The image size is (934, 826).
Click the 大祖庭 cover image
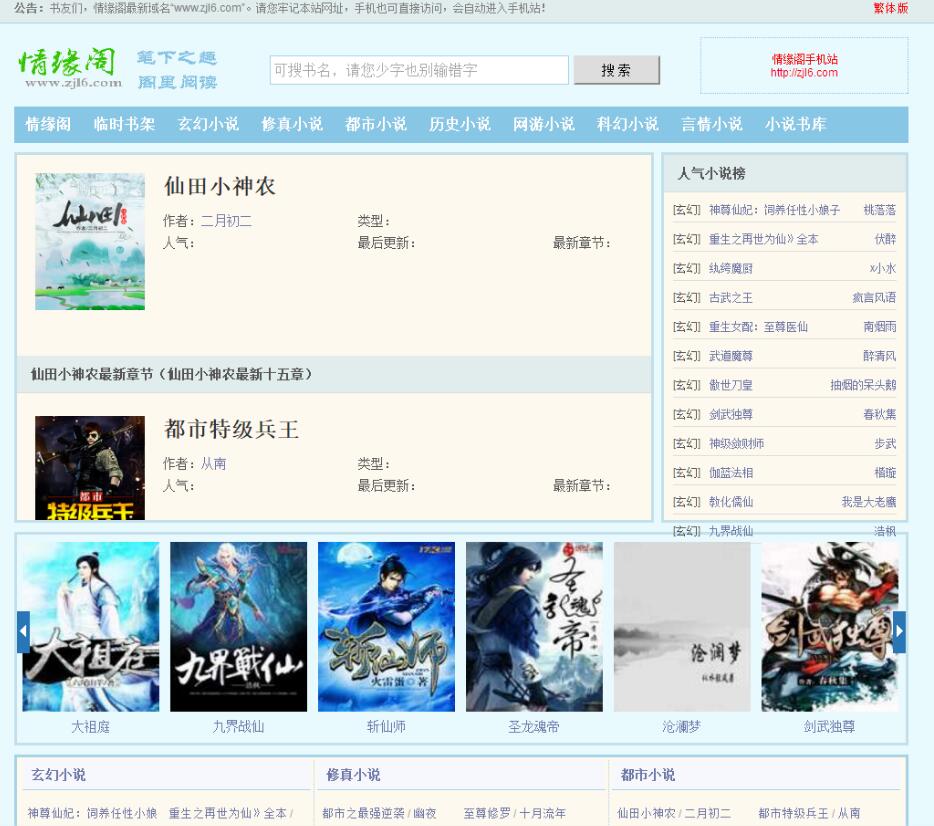(x=91, y=626)
